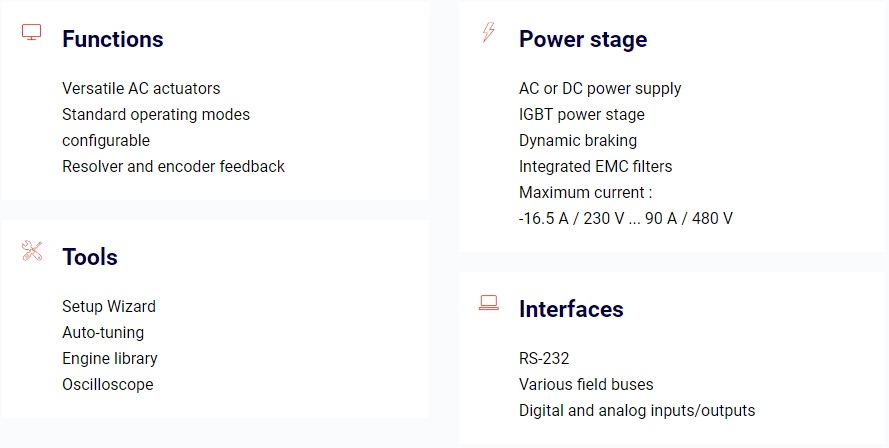Click the Various field buses line
This screenshot has height=448, width=889.
click(x=586, y=384)
